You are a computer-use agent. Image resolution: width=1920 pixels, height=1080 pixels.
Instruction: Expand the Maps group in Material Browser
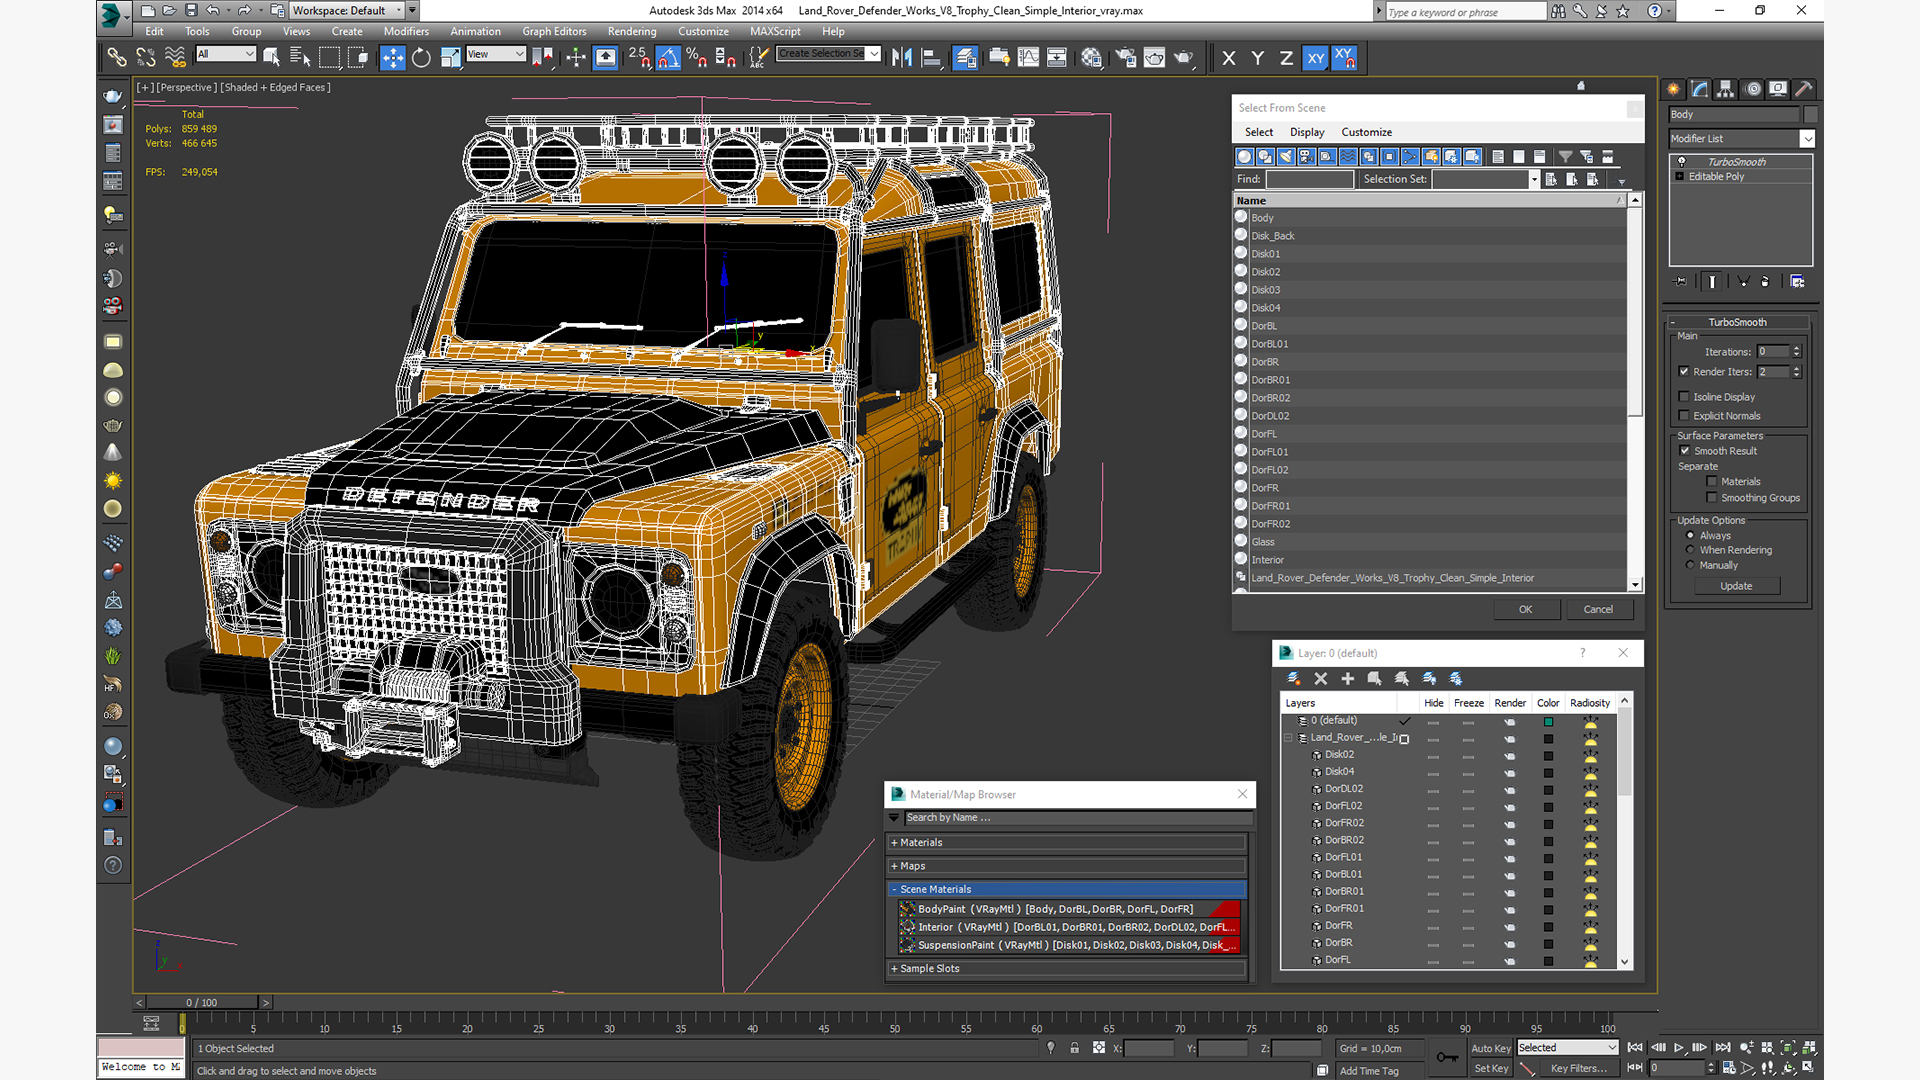pos(1066,866)
